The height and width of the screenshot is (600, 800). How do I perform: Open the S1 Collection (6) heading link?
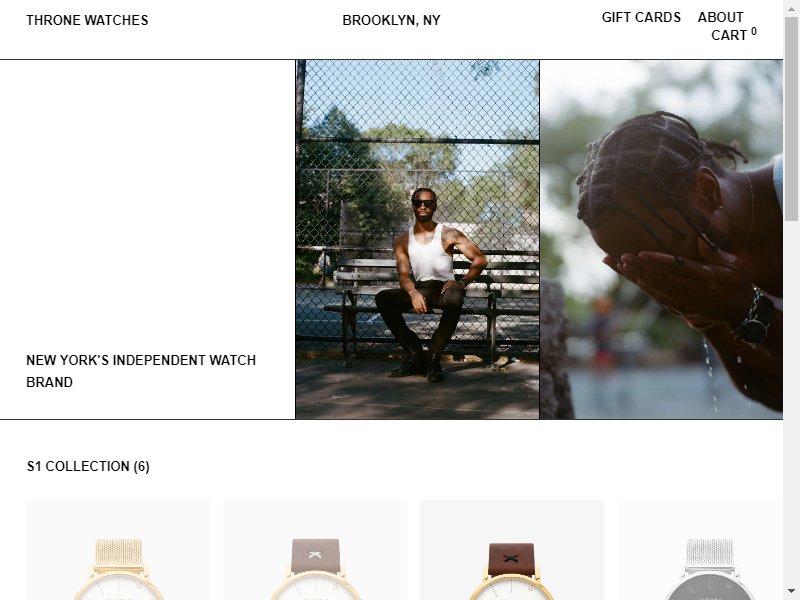point(88,466)
